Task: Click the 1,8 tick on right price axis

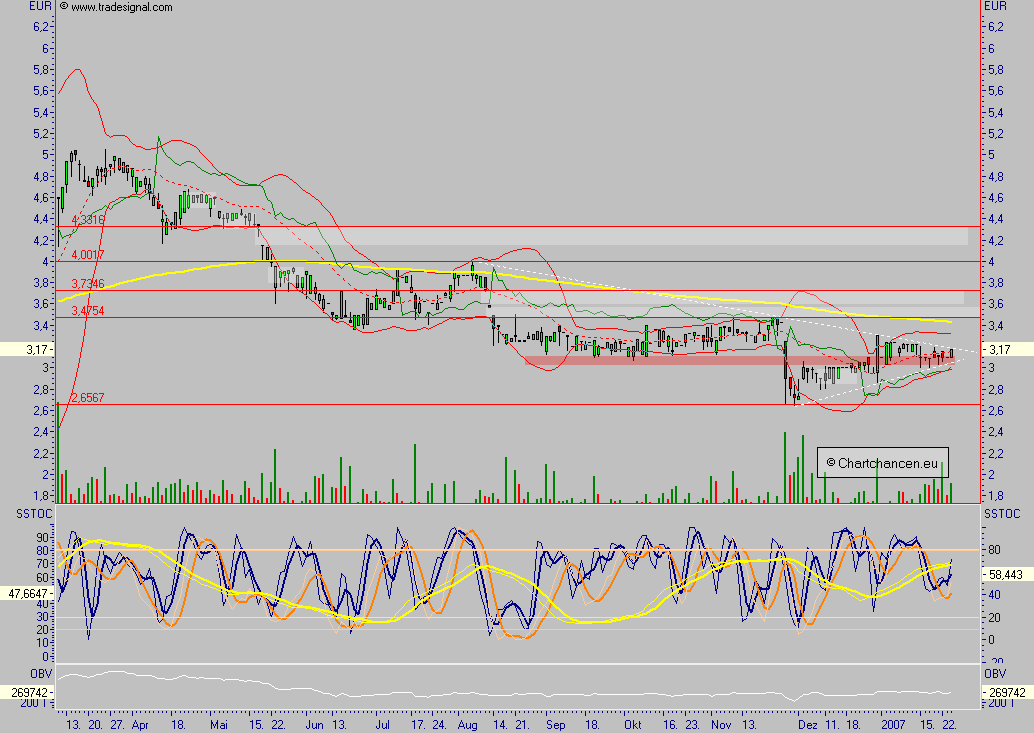Action: (996, 496)
